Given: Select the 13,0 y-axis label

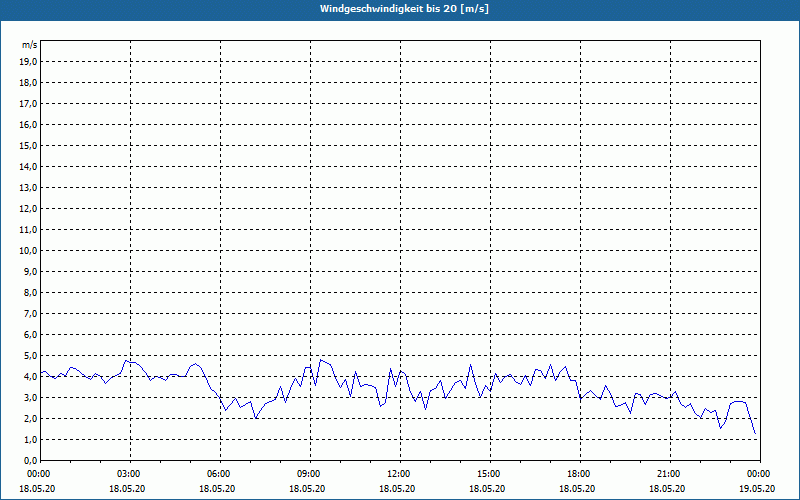Looking at the screenshot, I should pyautogui.click(x=28, y=188).
